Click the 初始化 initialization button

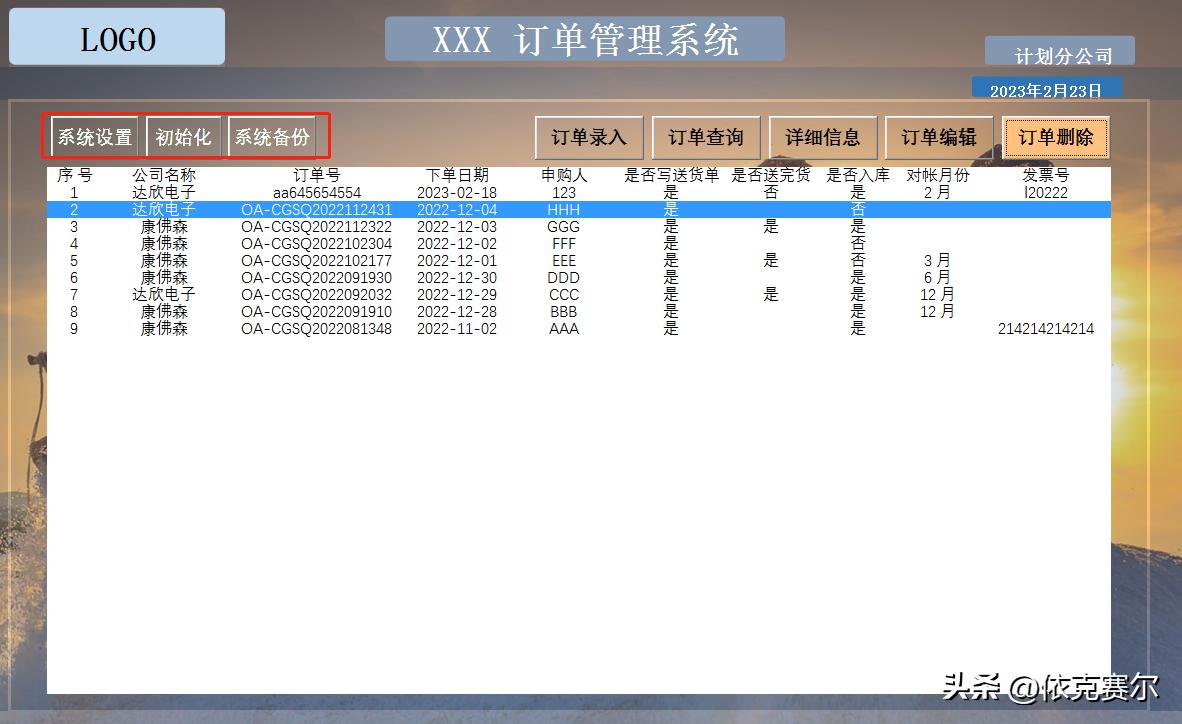[x=184, y=137]
